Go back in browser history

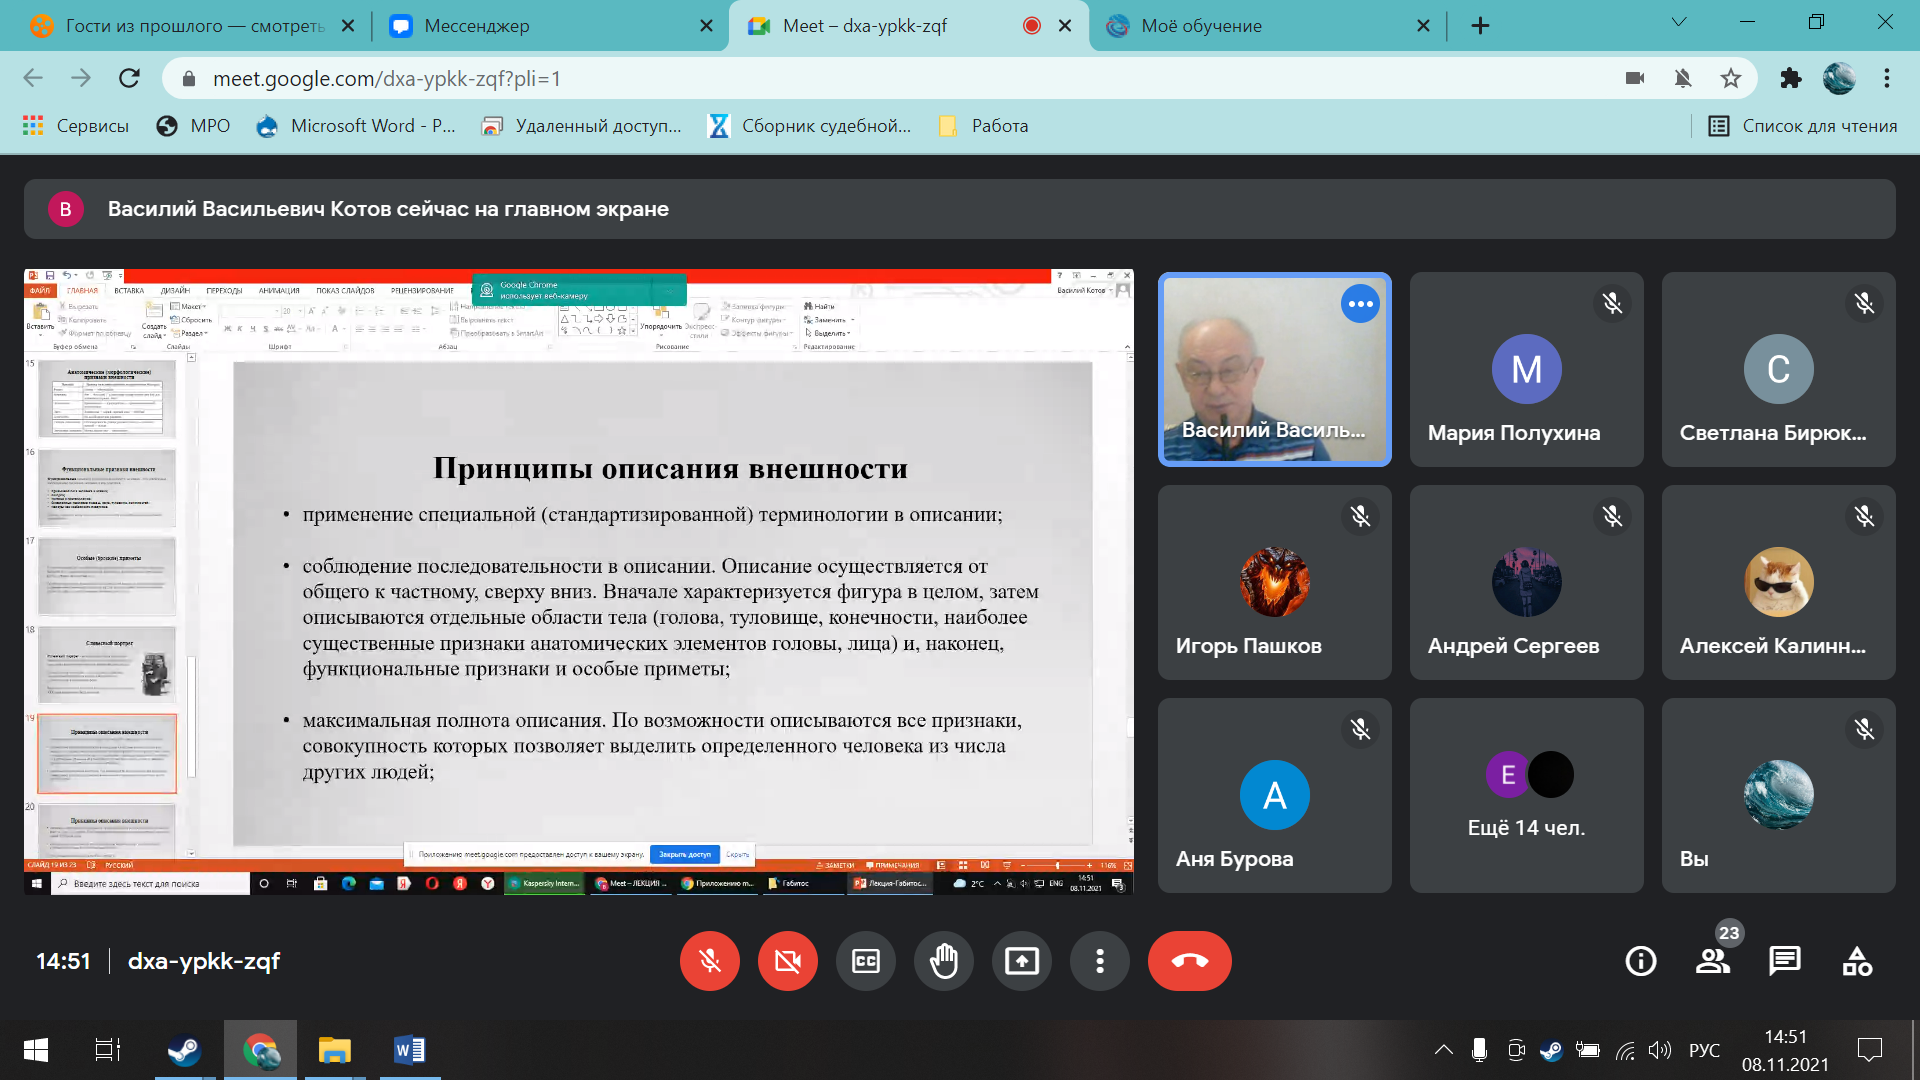click(33, 78)
